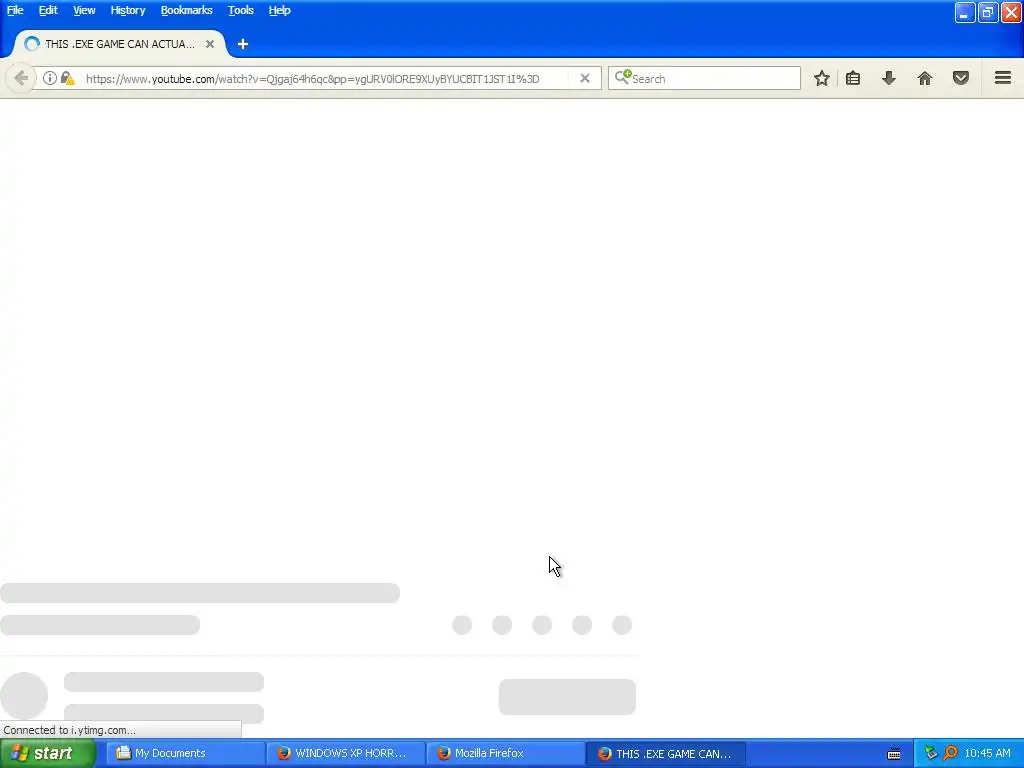The width and height of the screenshot is (1024, 768).
Task: Click the insecure connection lock warning icon
Action: [x=68, y=78]
